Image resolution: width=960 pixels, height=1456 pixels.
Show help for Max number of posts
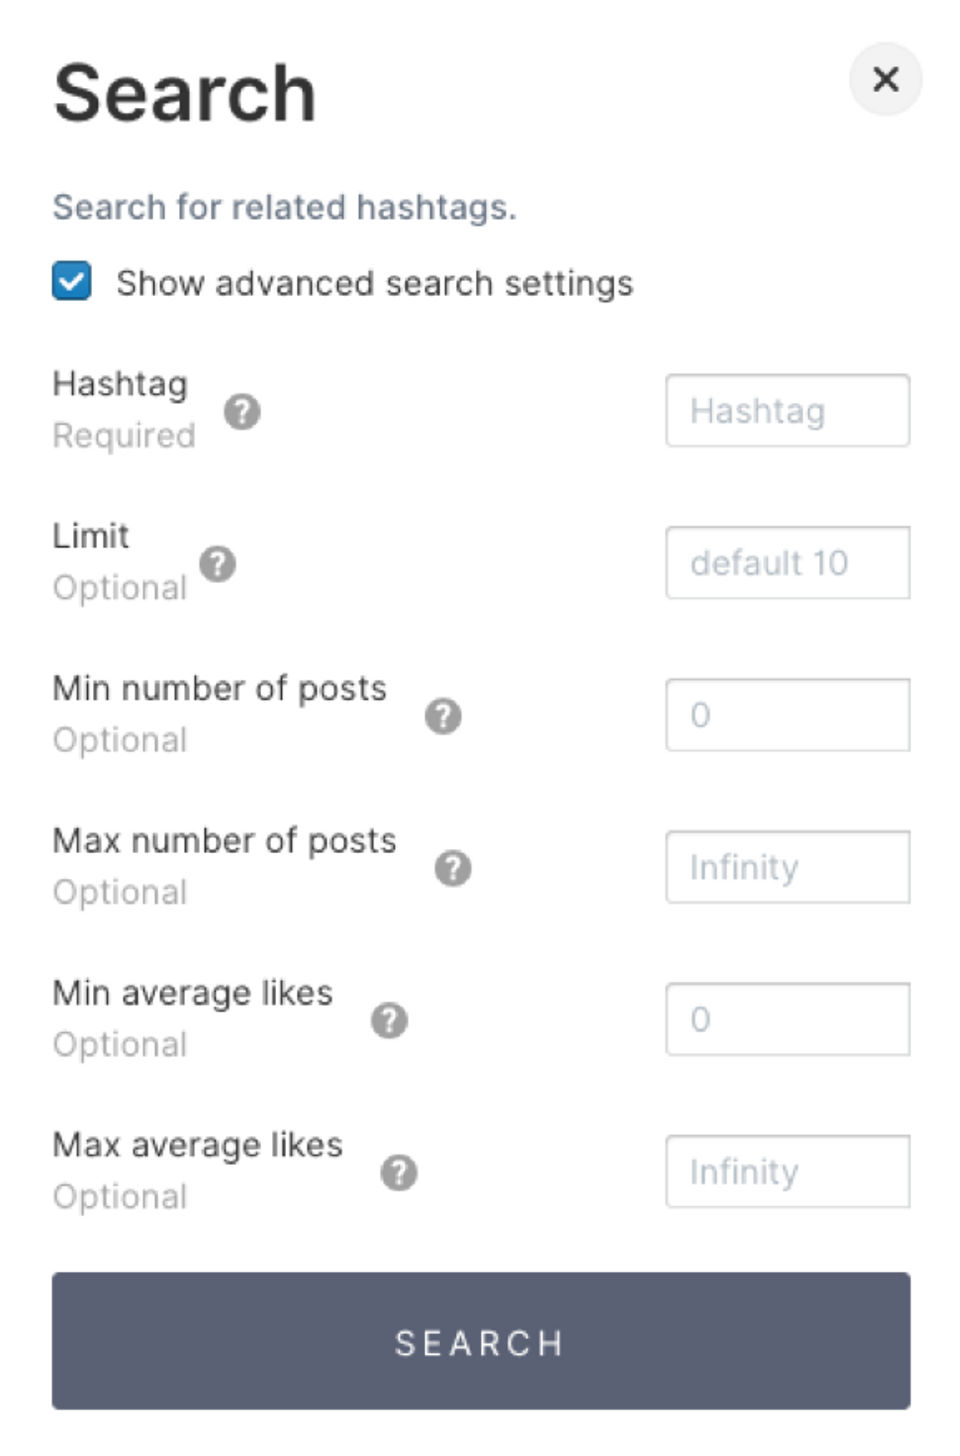(x=453, y=868)
